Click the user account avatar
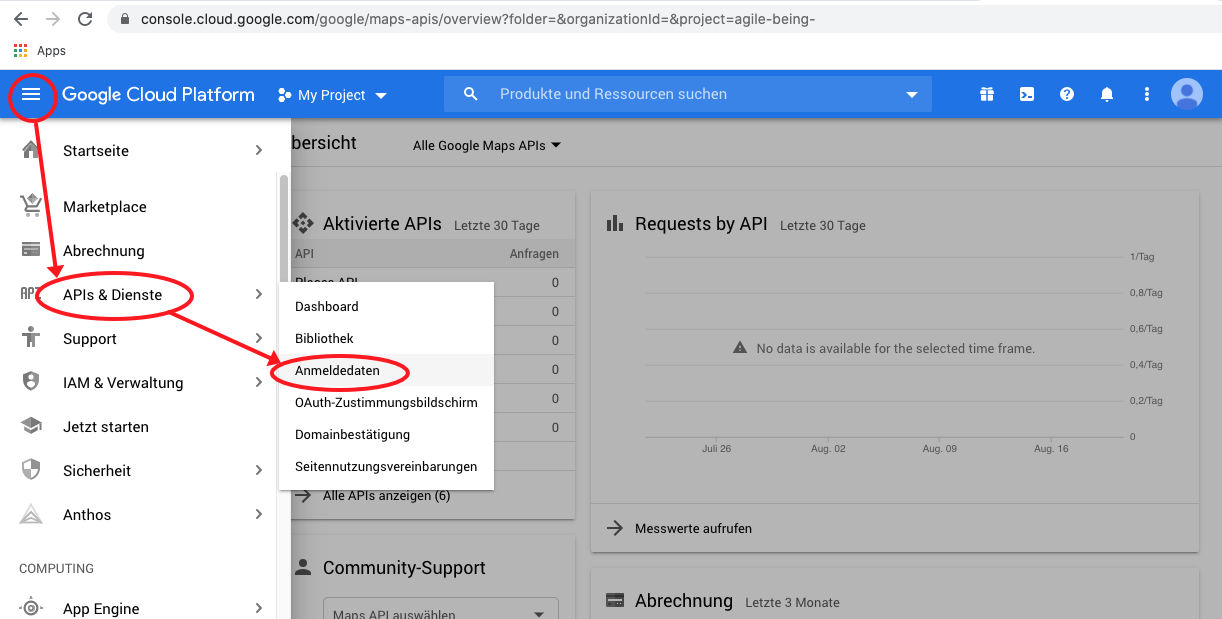This screenshot has width=1222, height=619. pos(1187,94)
